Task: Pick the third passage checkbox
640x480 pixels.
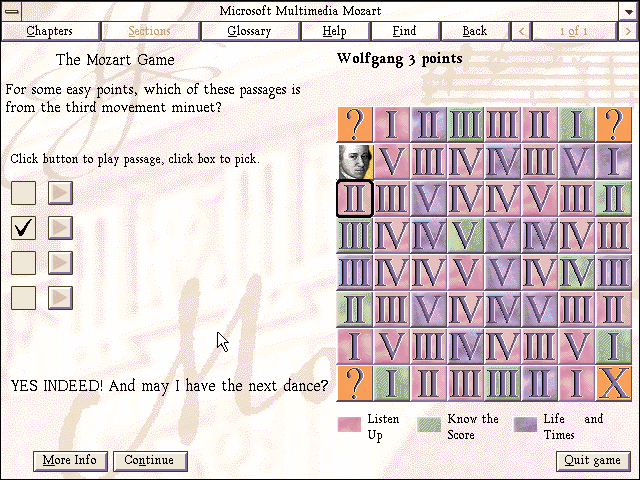Action: (x=23, y=262)
